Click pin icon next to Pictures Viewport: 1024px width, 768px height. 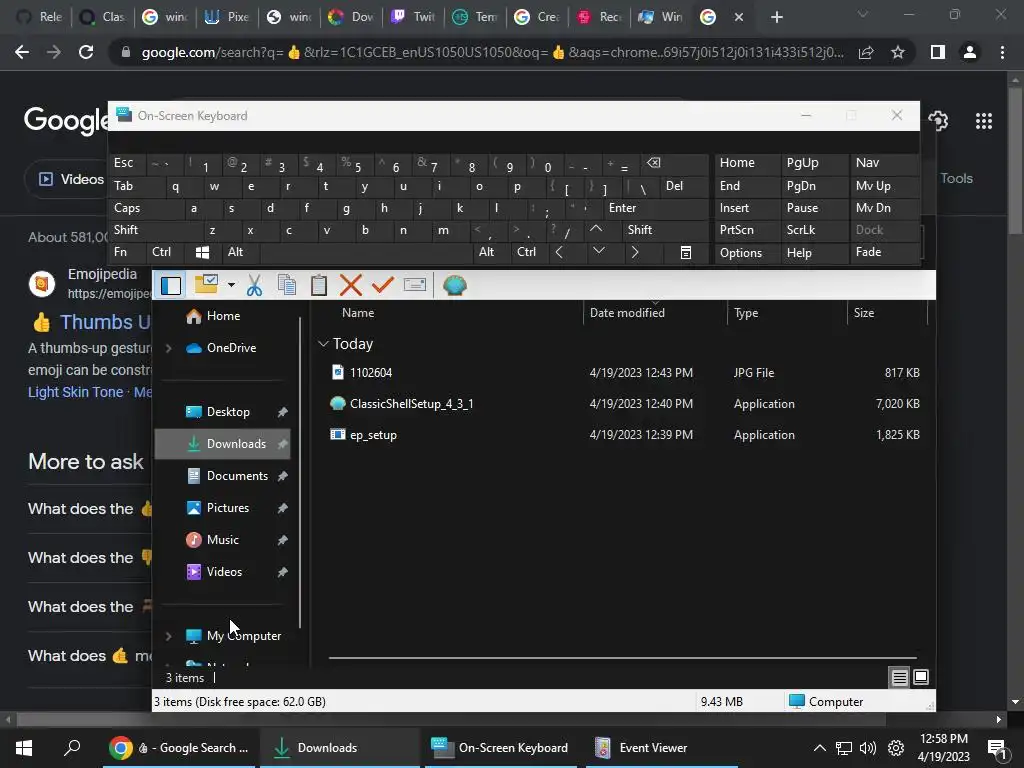[x=282, y=509]
